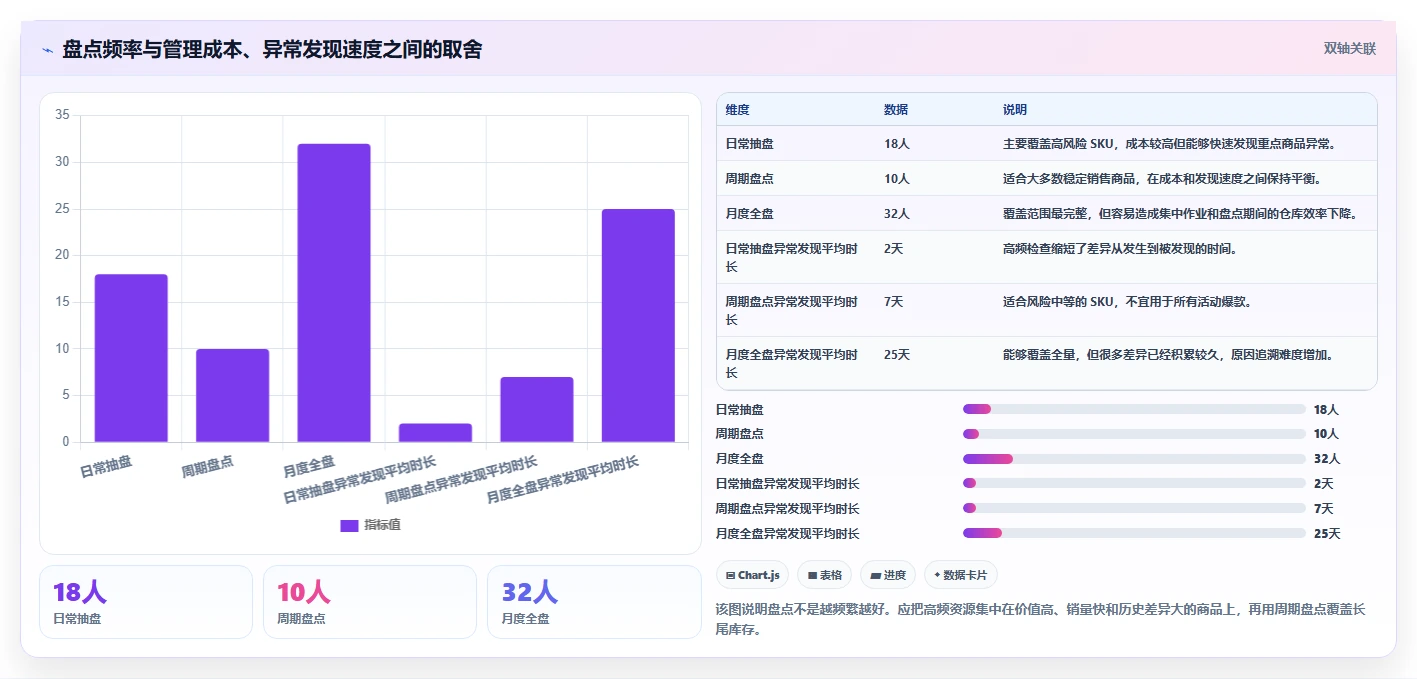1417x679 pixels.
Task: Click the 月度全盘异常发现平均时长 label in the progress list
Action: [787, 534]
